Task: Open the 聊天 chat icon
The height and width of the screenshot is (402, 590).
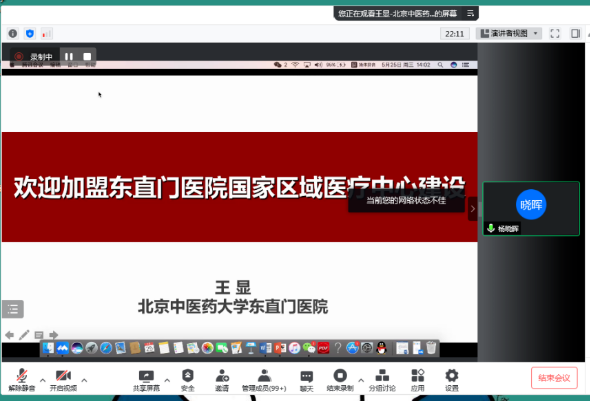Action: 307,380
